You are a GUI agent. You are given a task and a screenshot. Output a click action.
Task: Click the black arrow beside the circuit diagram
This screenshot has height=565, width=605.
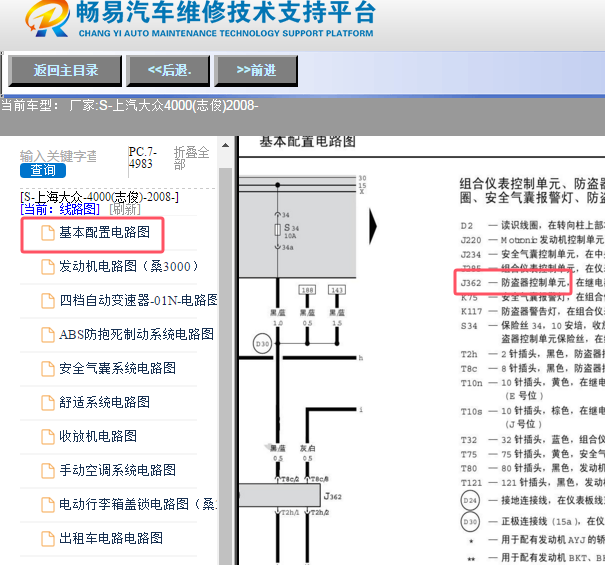tap(372, 227)
